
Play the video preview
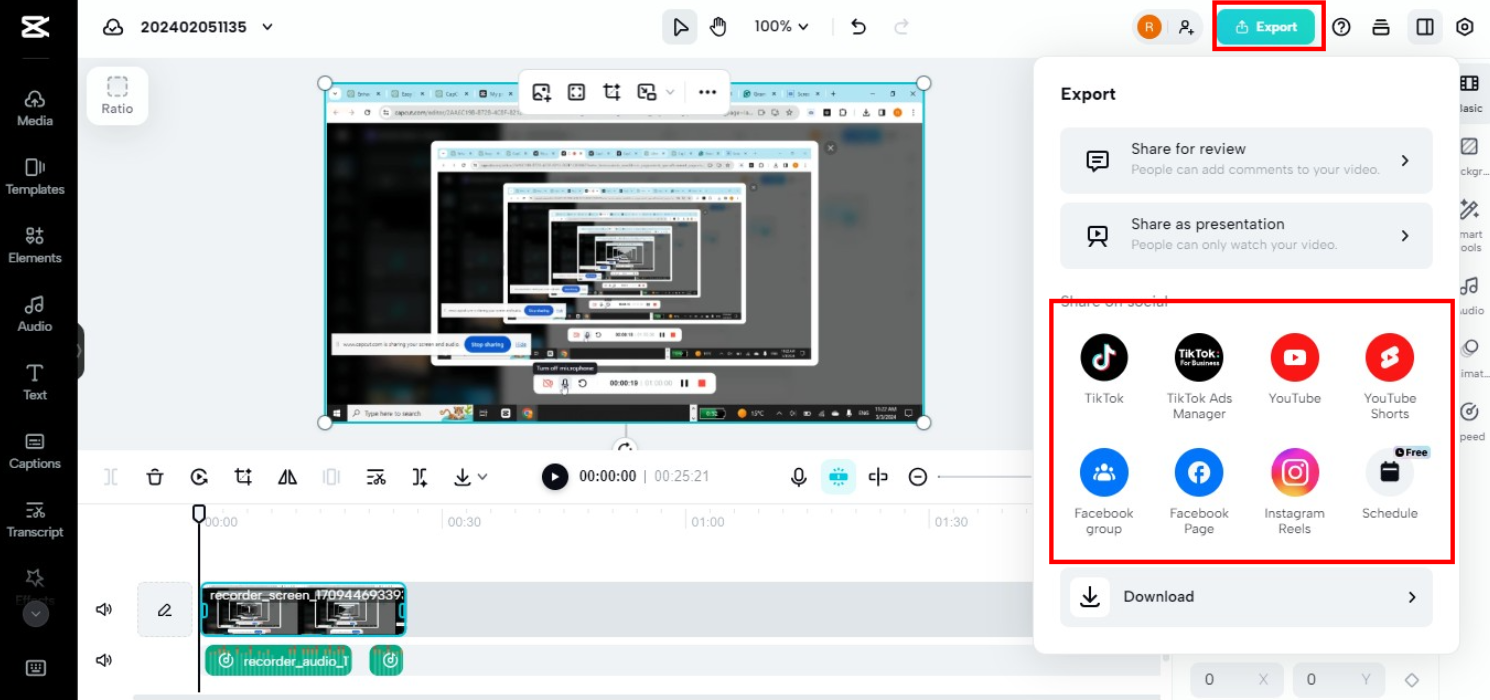555,477
